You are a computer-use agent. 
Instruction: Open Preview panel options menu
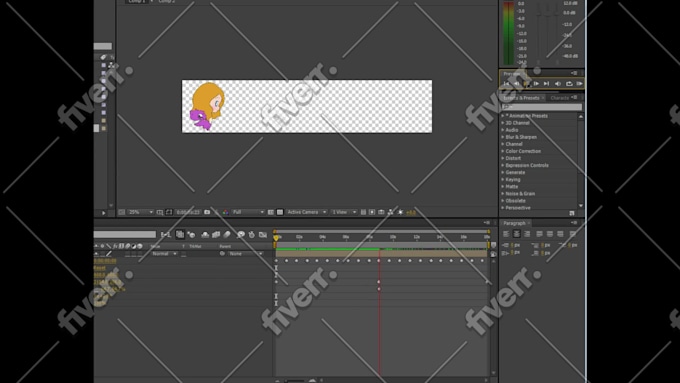[575, 73]
